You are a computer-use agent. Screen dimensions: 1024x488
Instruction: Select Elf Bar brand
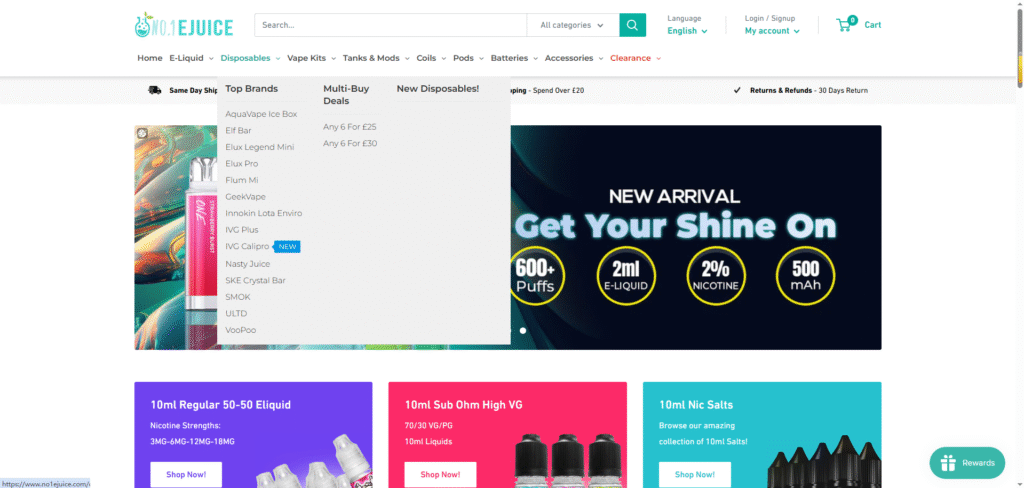coord(238,131)
